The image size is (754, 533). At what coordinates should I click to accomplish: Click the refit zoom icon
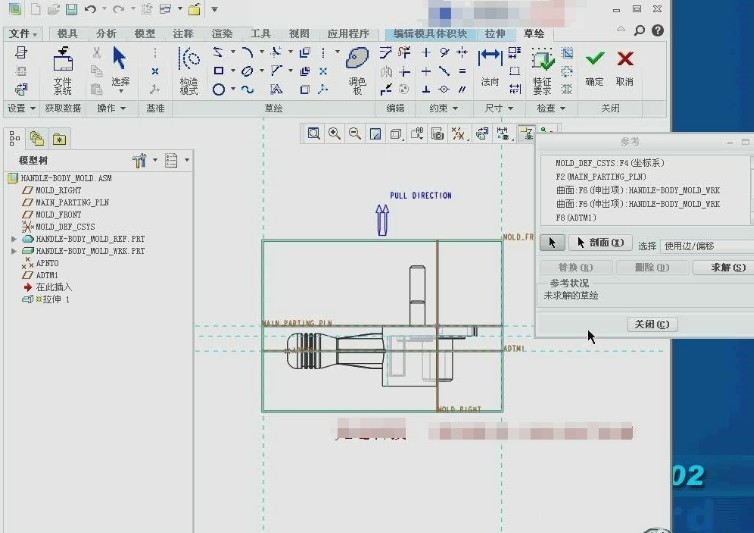(314, 133)
